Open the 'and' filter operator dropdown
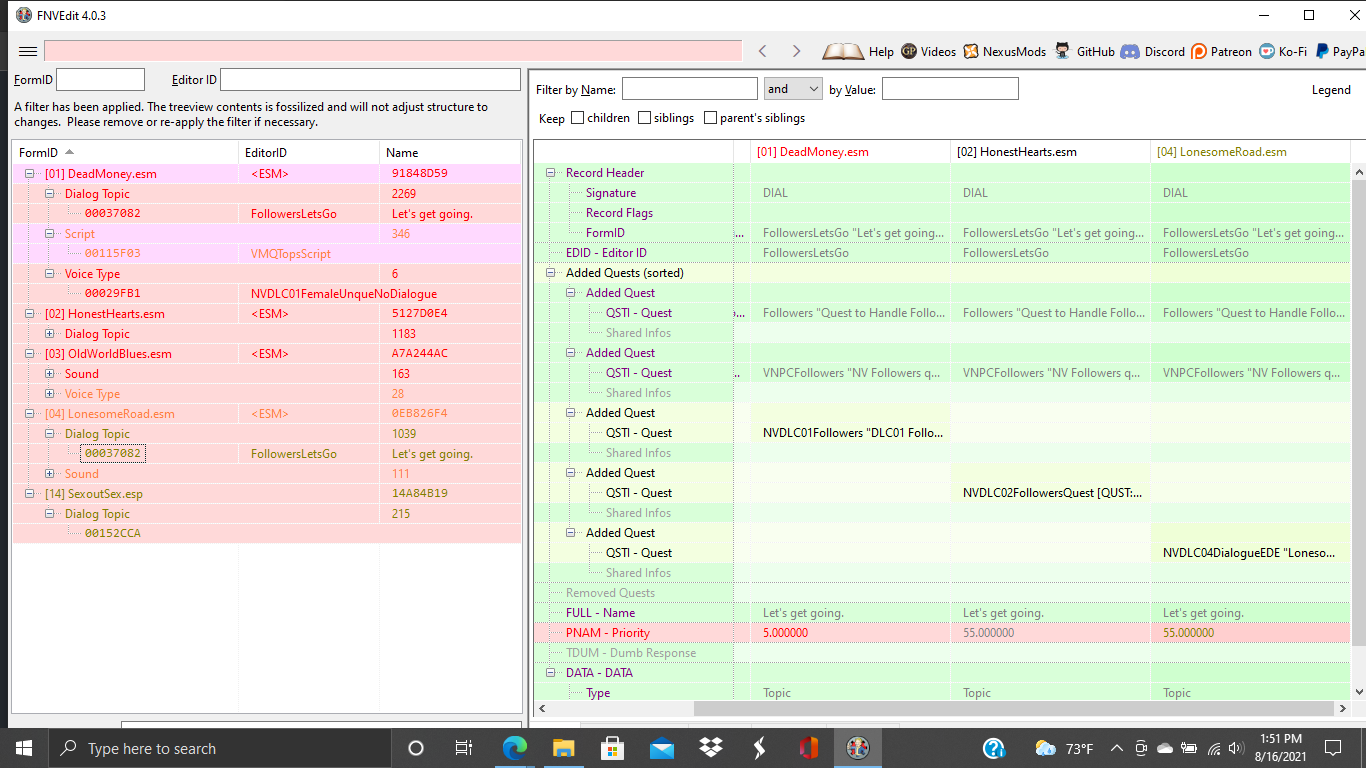Viewport: 1366px width, 768px height. [793, 89]
